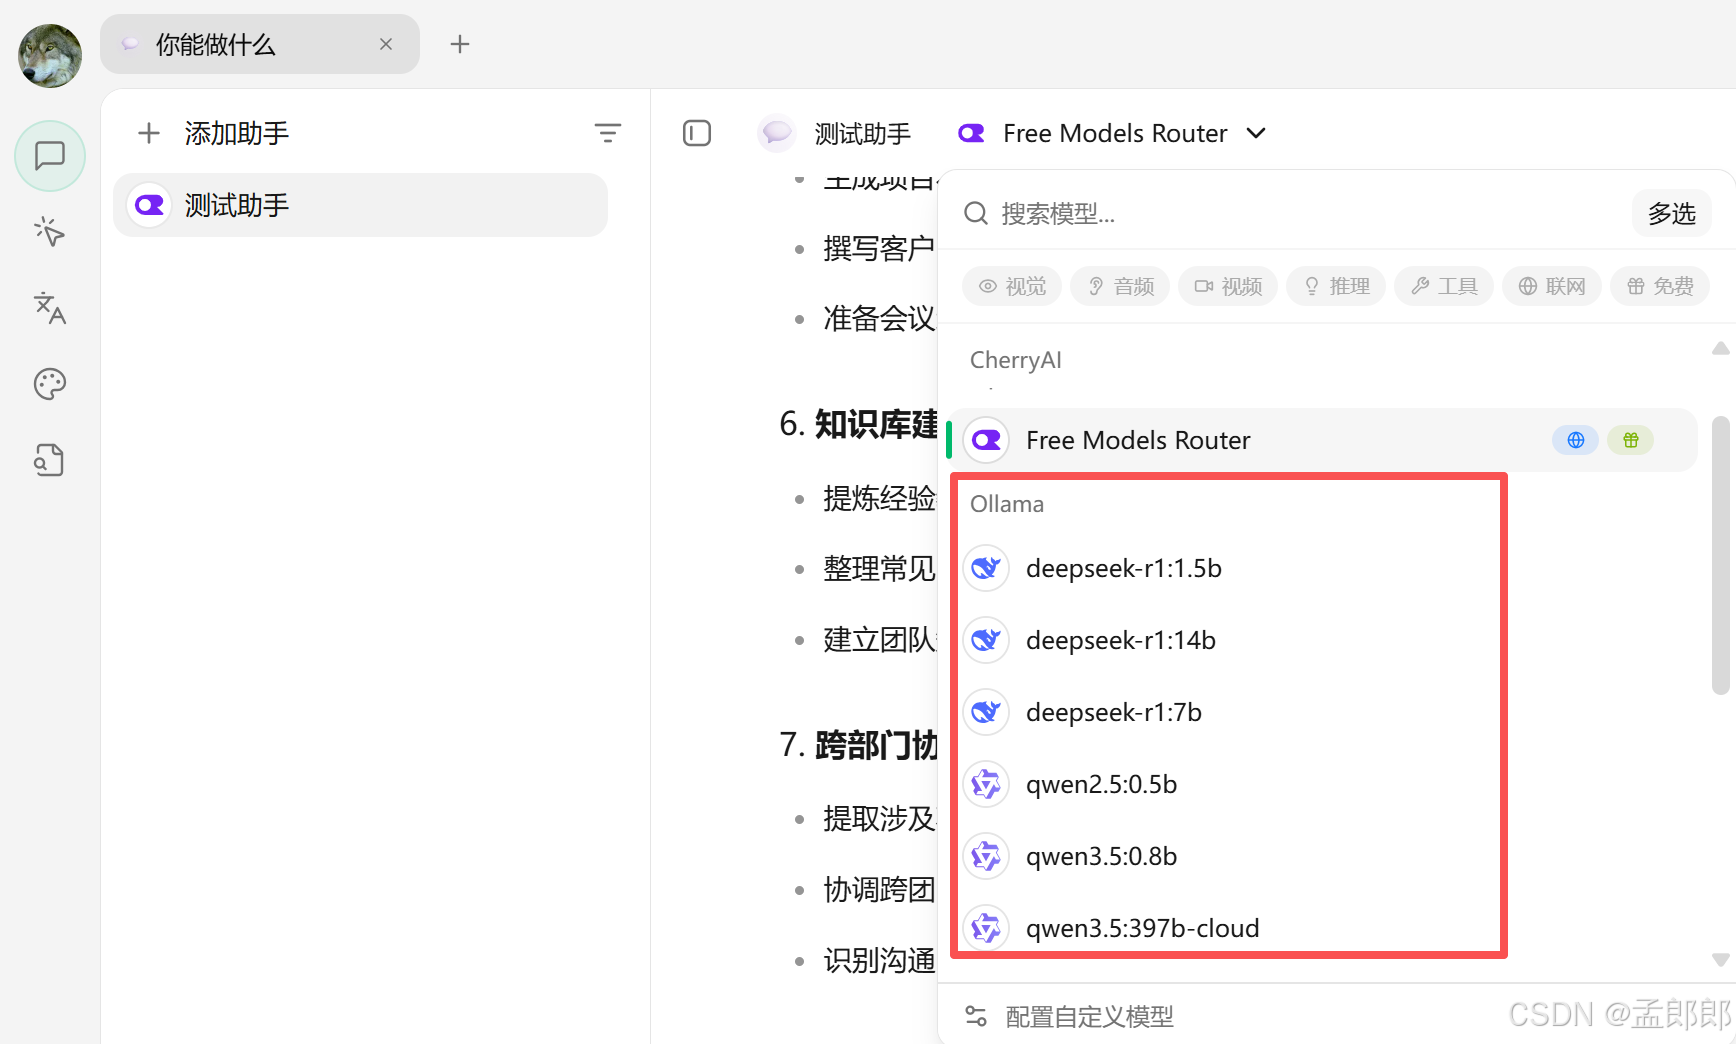The image size is (1736, 1044).
Task: Click the qwen3.5:397b-cloud model icon
Action: tap(986, 928)
